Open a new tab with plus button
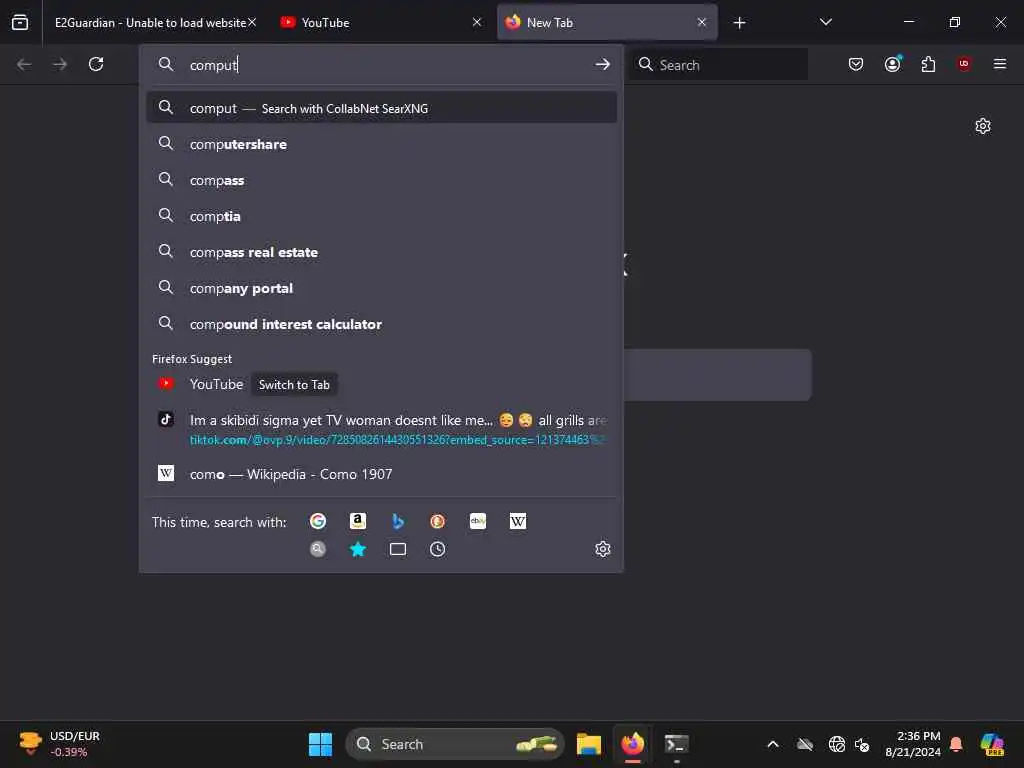This screenshot has width=1024, height=768. 739,23
